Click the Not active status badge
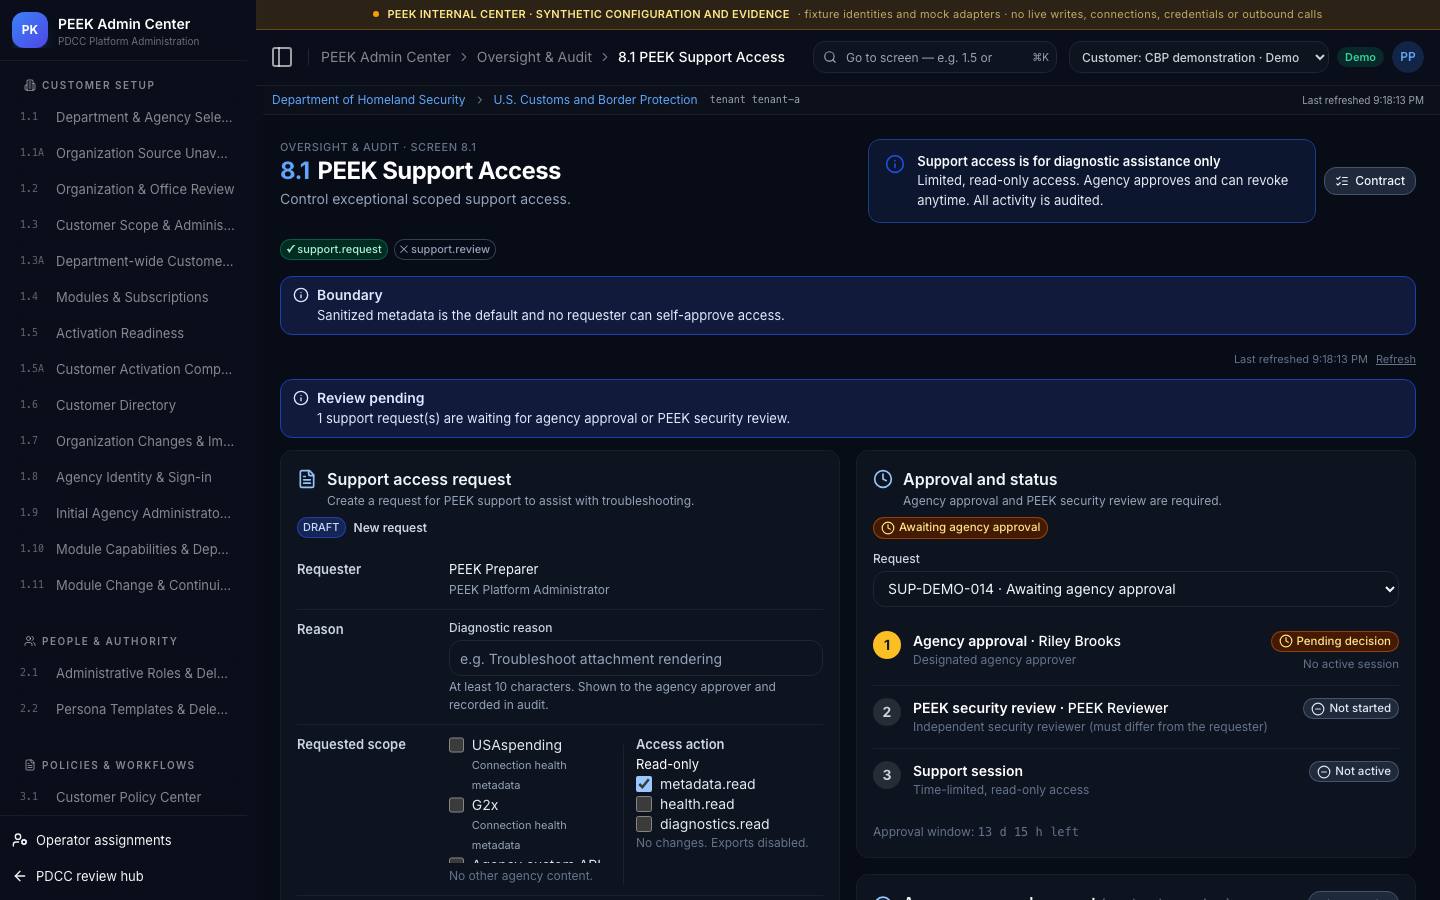This screenshot has height=900, width=1440. pyautogui.click(x=1354, y=771)
